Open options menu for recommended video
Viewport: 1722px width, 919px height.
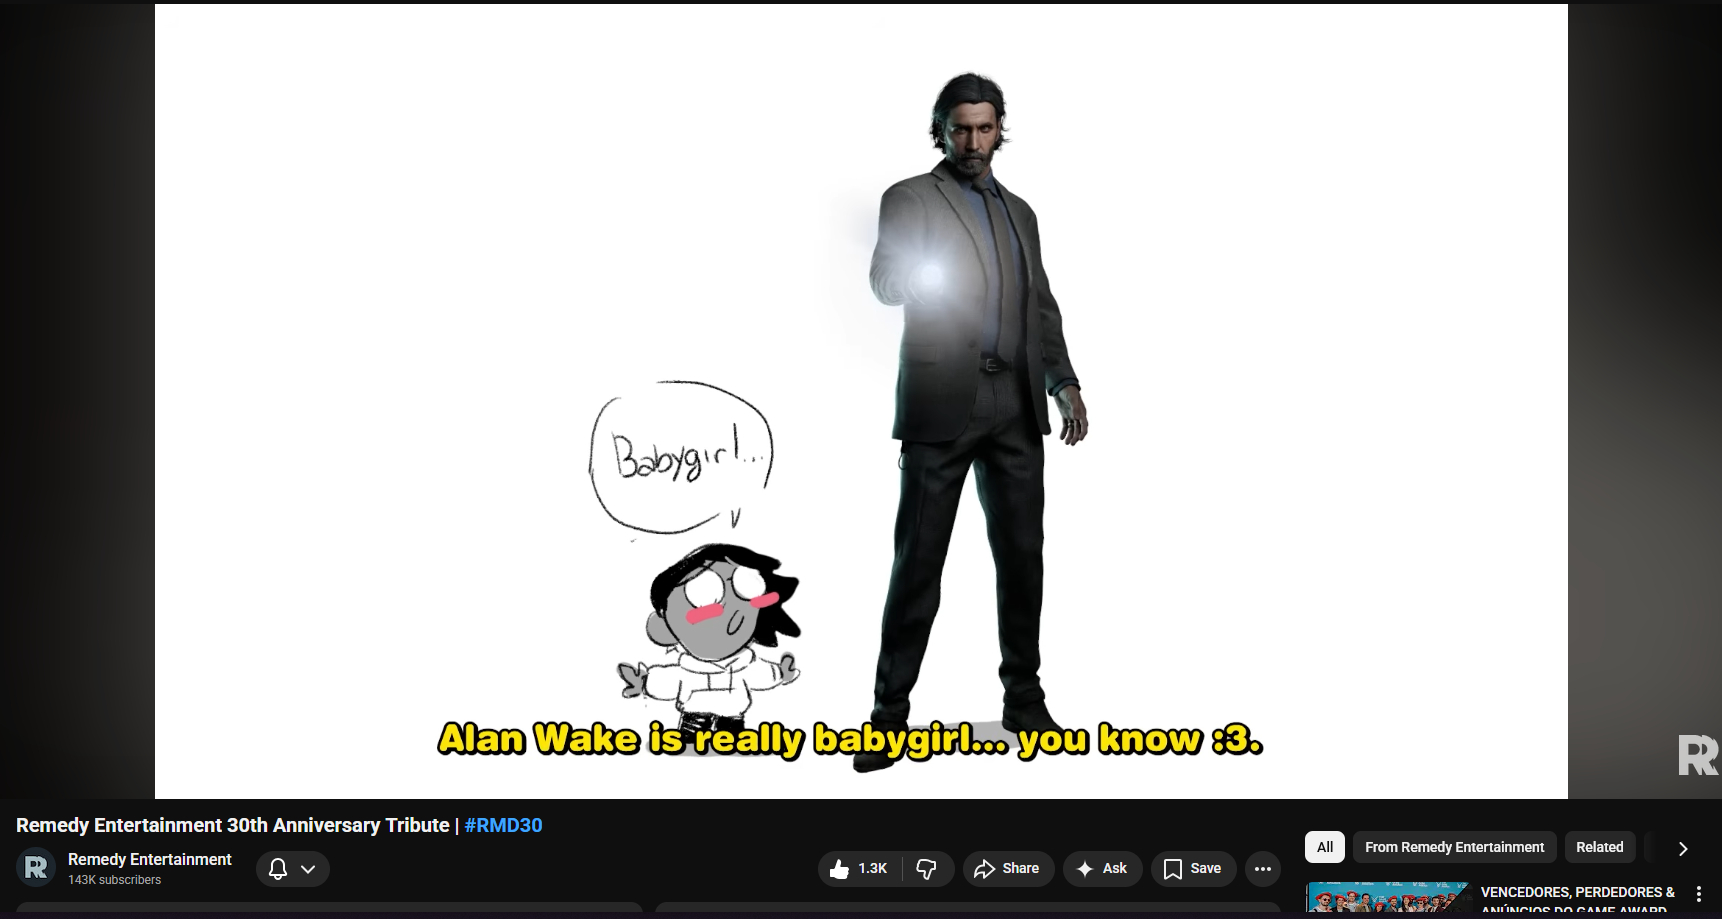coord(1698,894)
